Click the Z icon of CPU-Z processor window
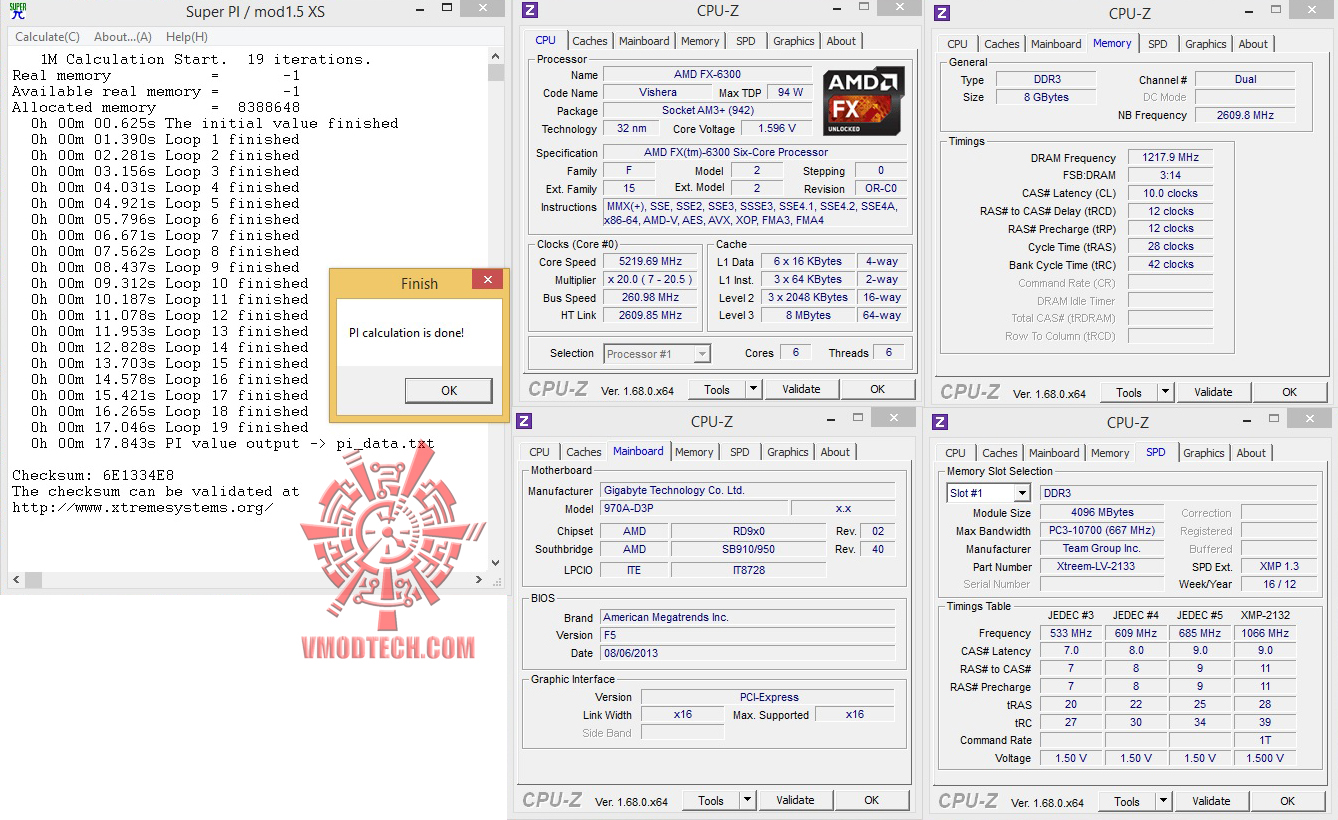Viewport: 1338px width, 820px height. (530, 11)
